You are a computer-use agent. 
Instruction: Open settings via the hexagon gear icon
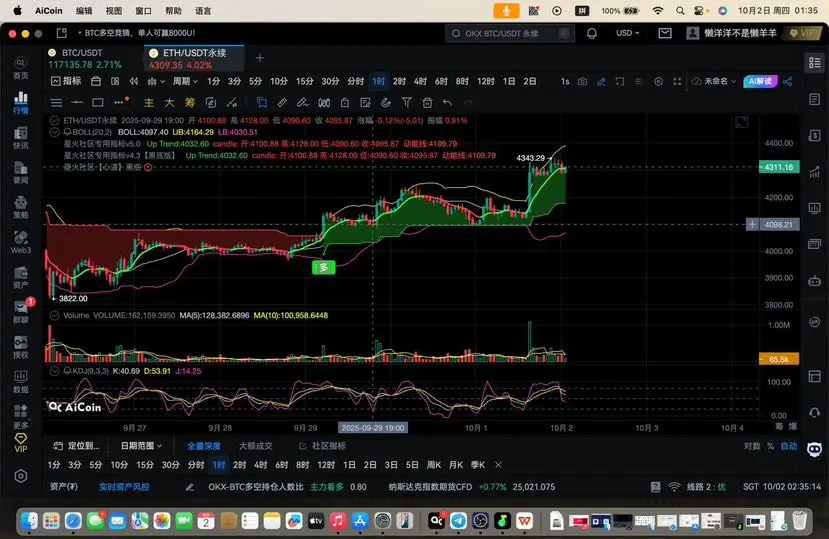pos(21,476)
